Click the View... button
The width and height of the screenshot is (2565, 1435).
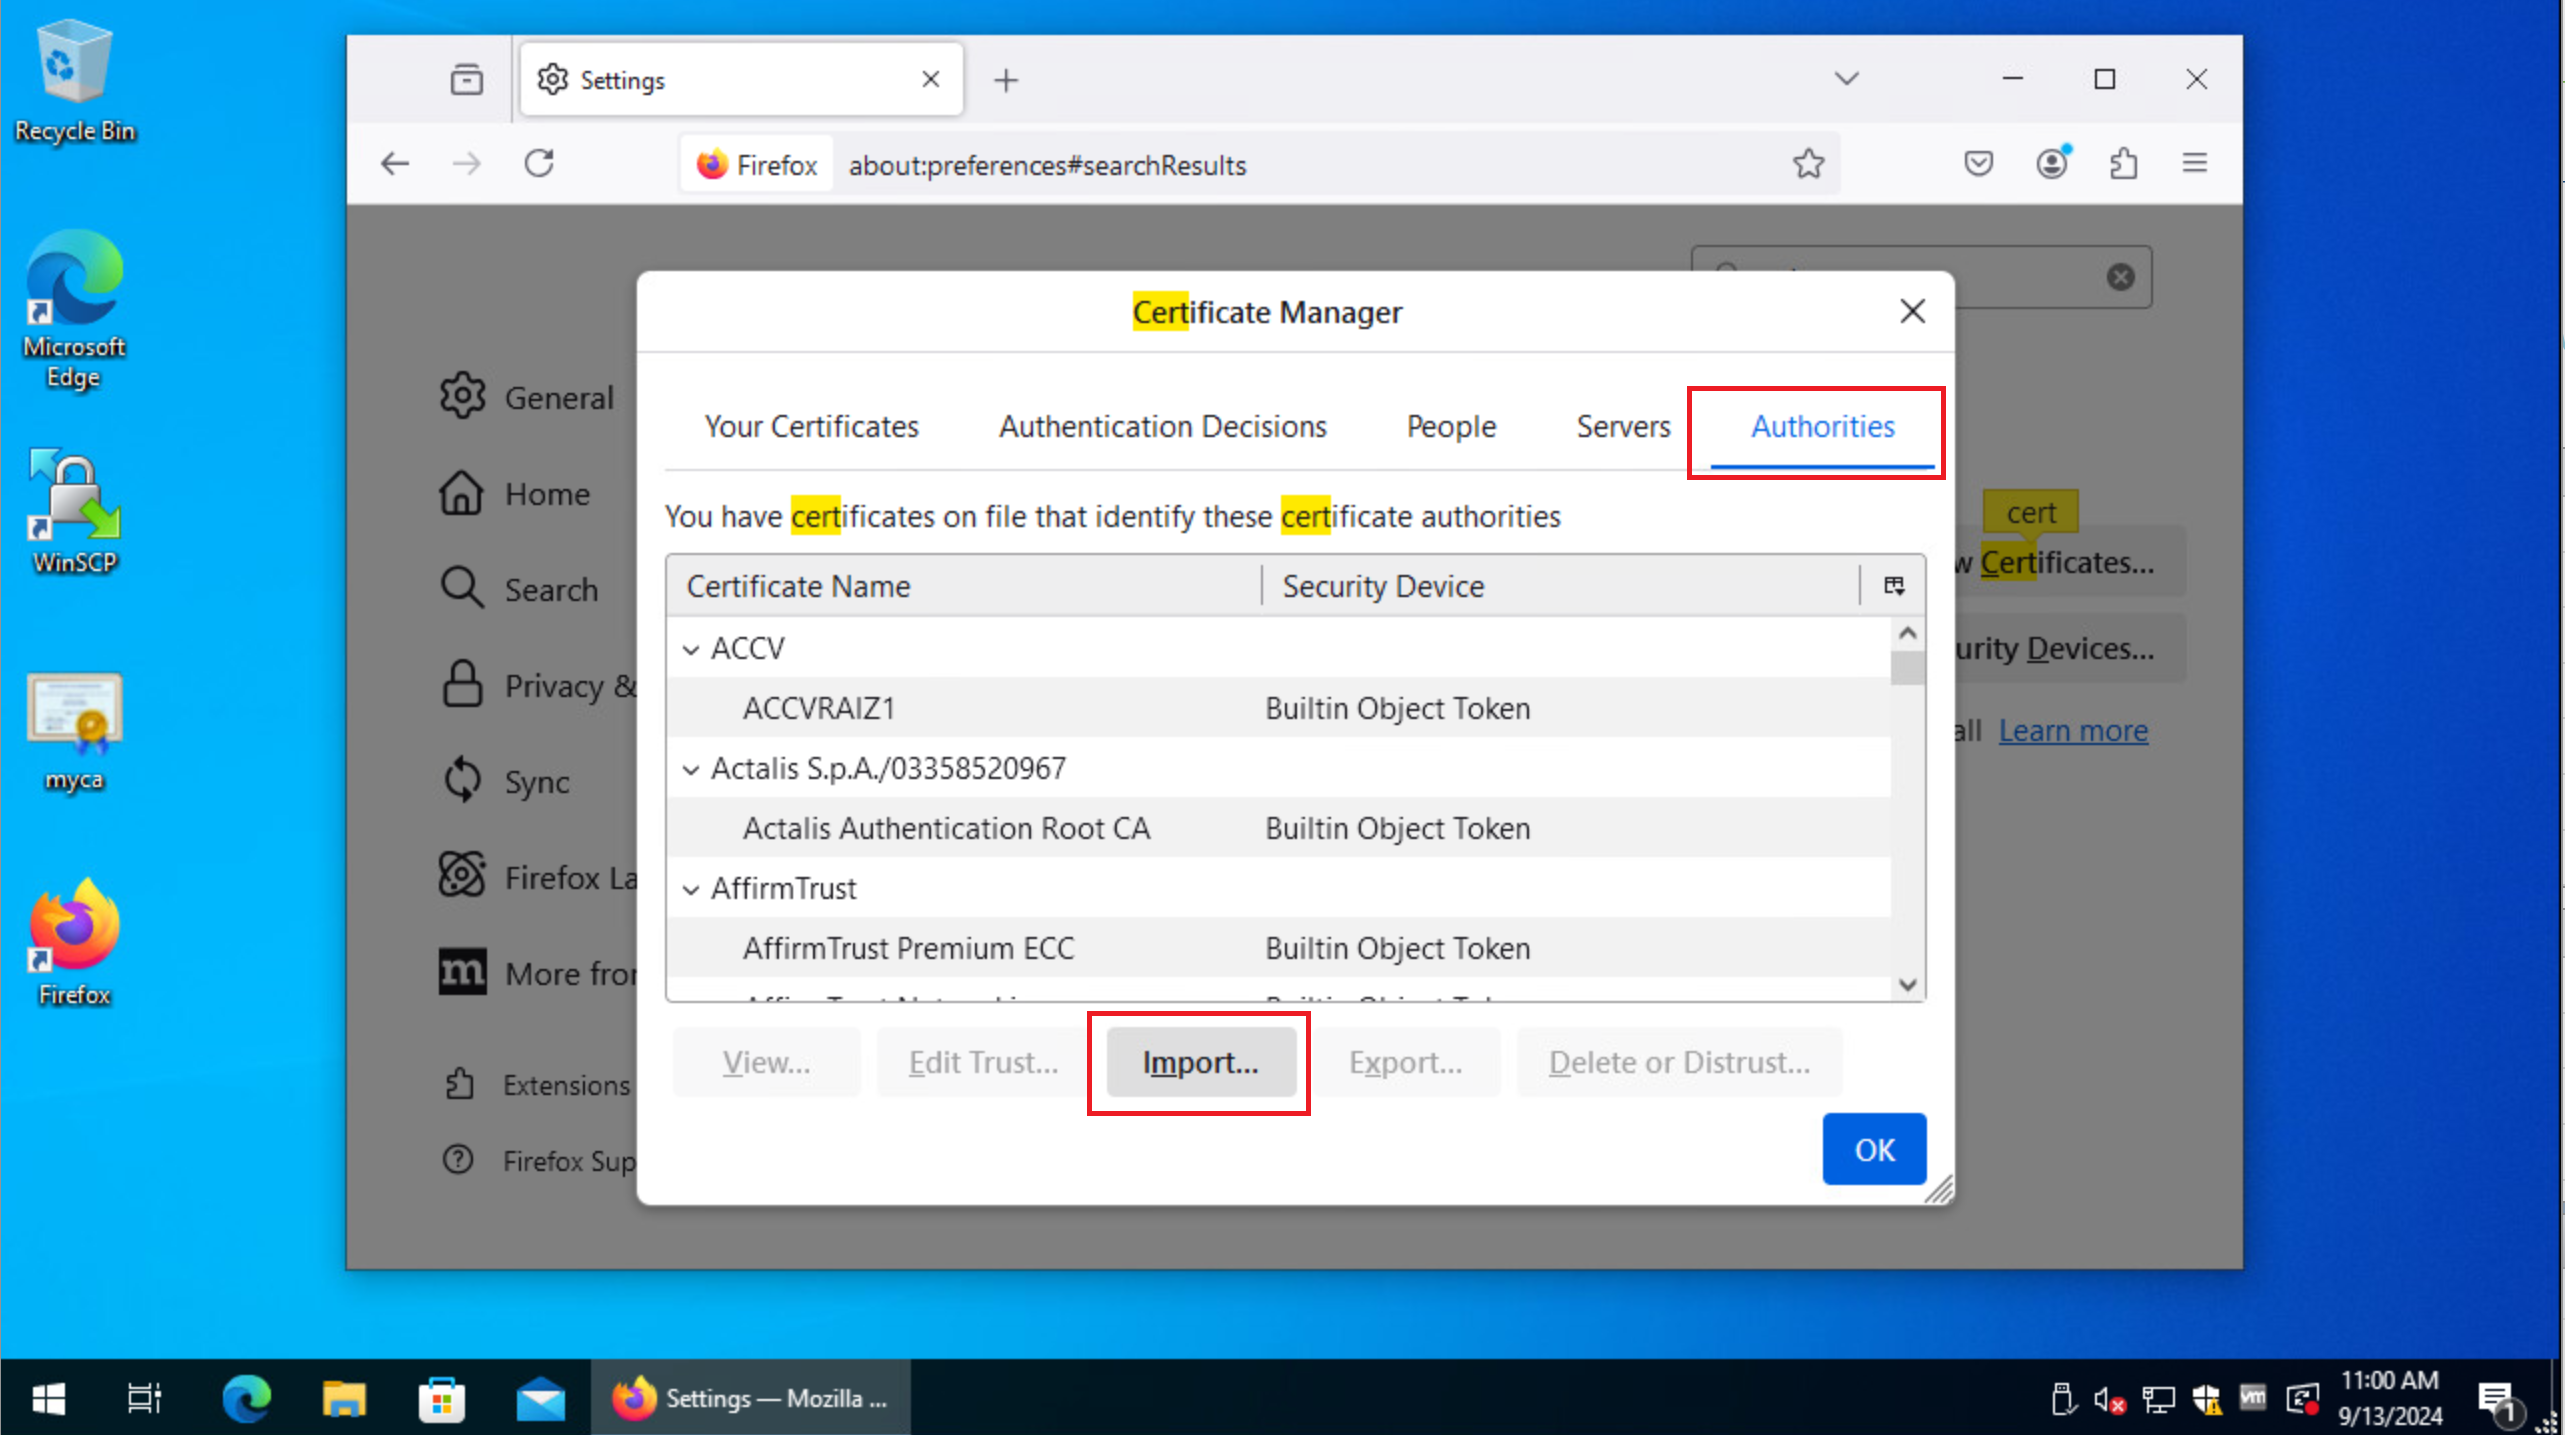point(766,1062)
